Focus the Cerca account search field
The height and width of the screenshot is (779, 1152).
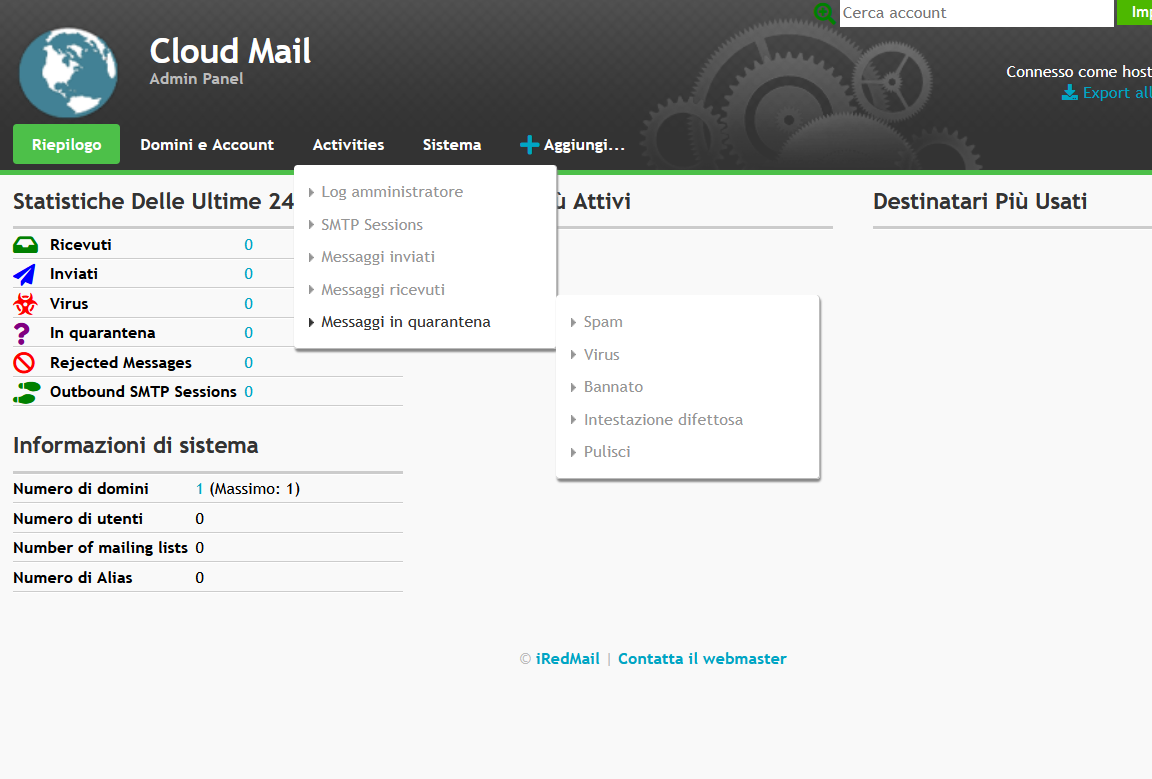point(975,13)
